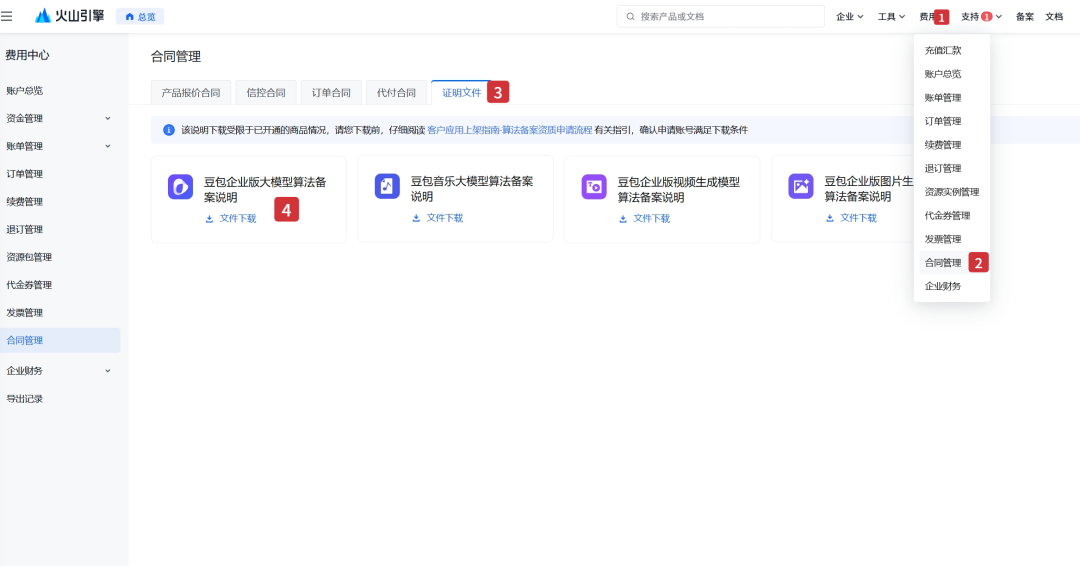The height and width of the screenshot is (566, 1080).
Task: Click the search magnifier icon
Action: coord(630,17)
